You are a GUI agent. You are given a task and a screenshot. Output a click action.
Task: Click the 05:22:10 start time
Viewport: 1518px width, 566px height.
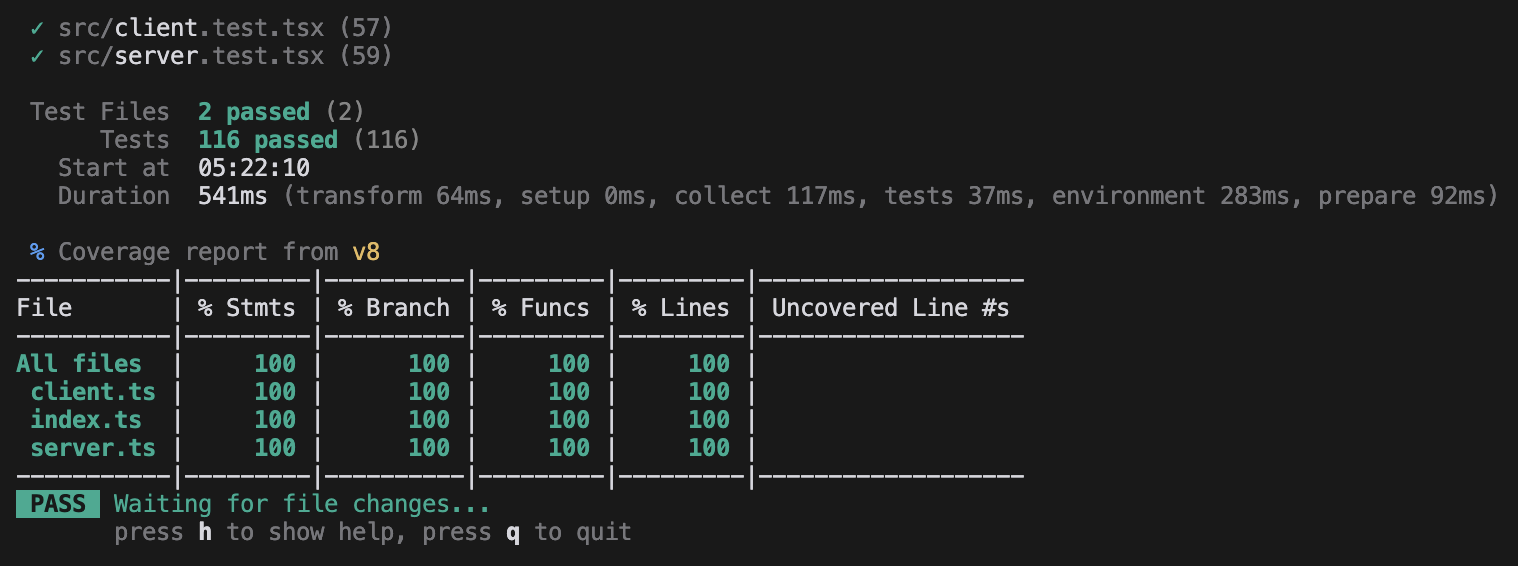click(254, 168)
